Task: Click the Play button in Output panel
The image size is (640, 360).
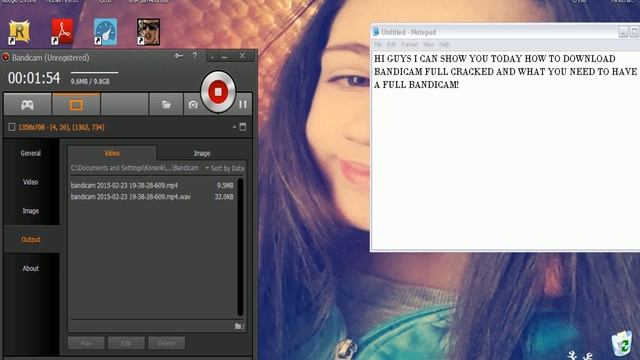Action: [86, 343]
